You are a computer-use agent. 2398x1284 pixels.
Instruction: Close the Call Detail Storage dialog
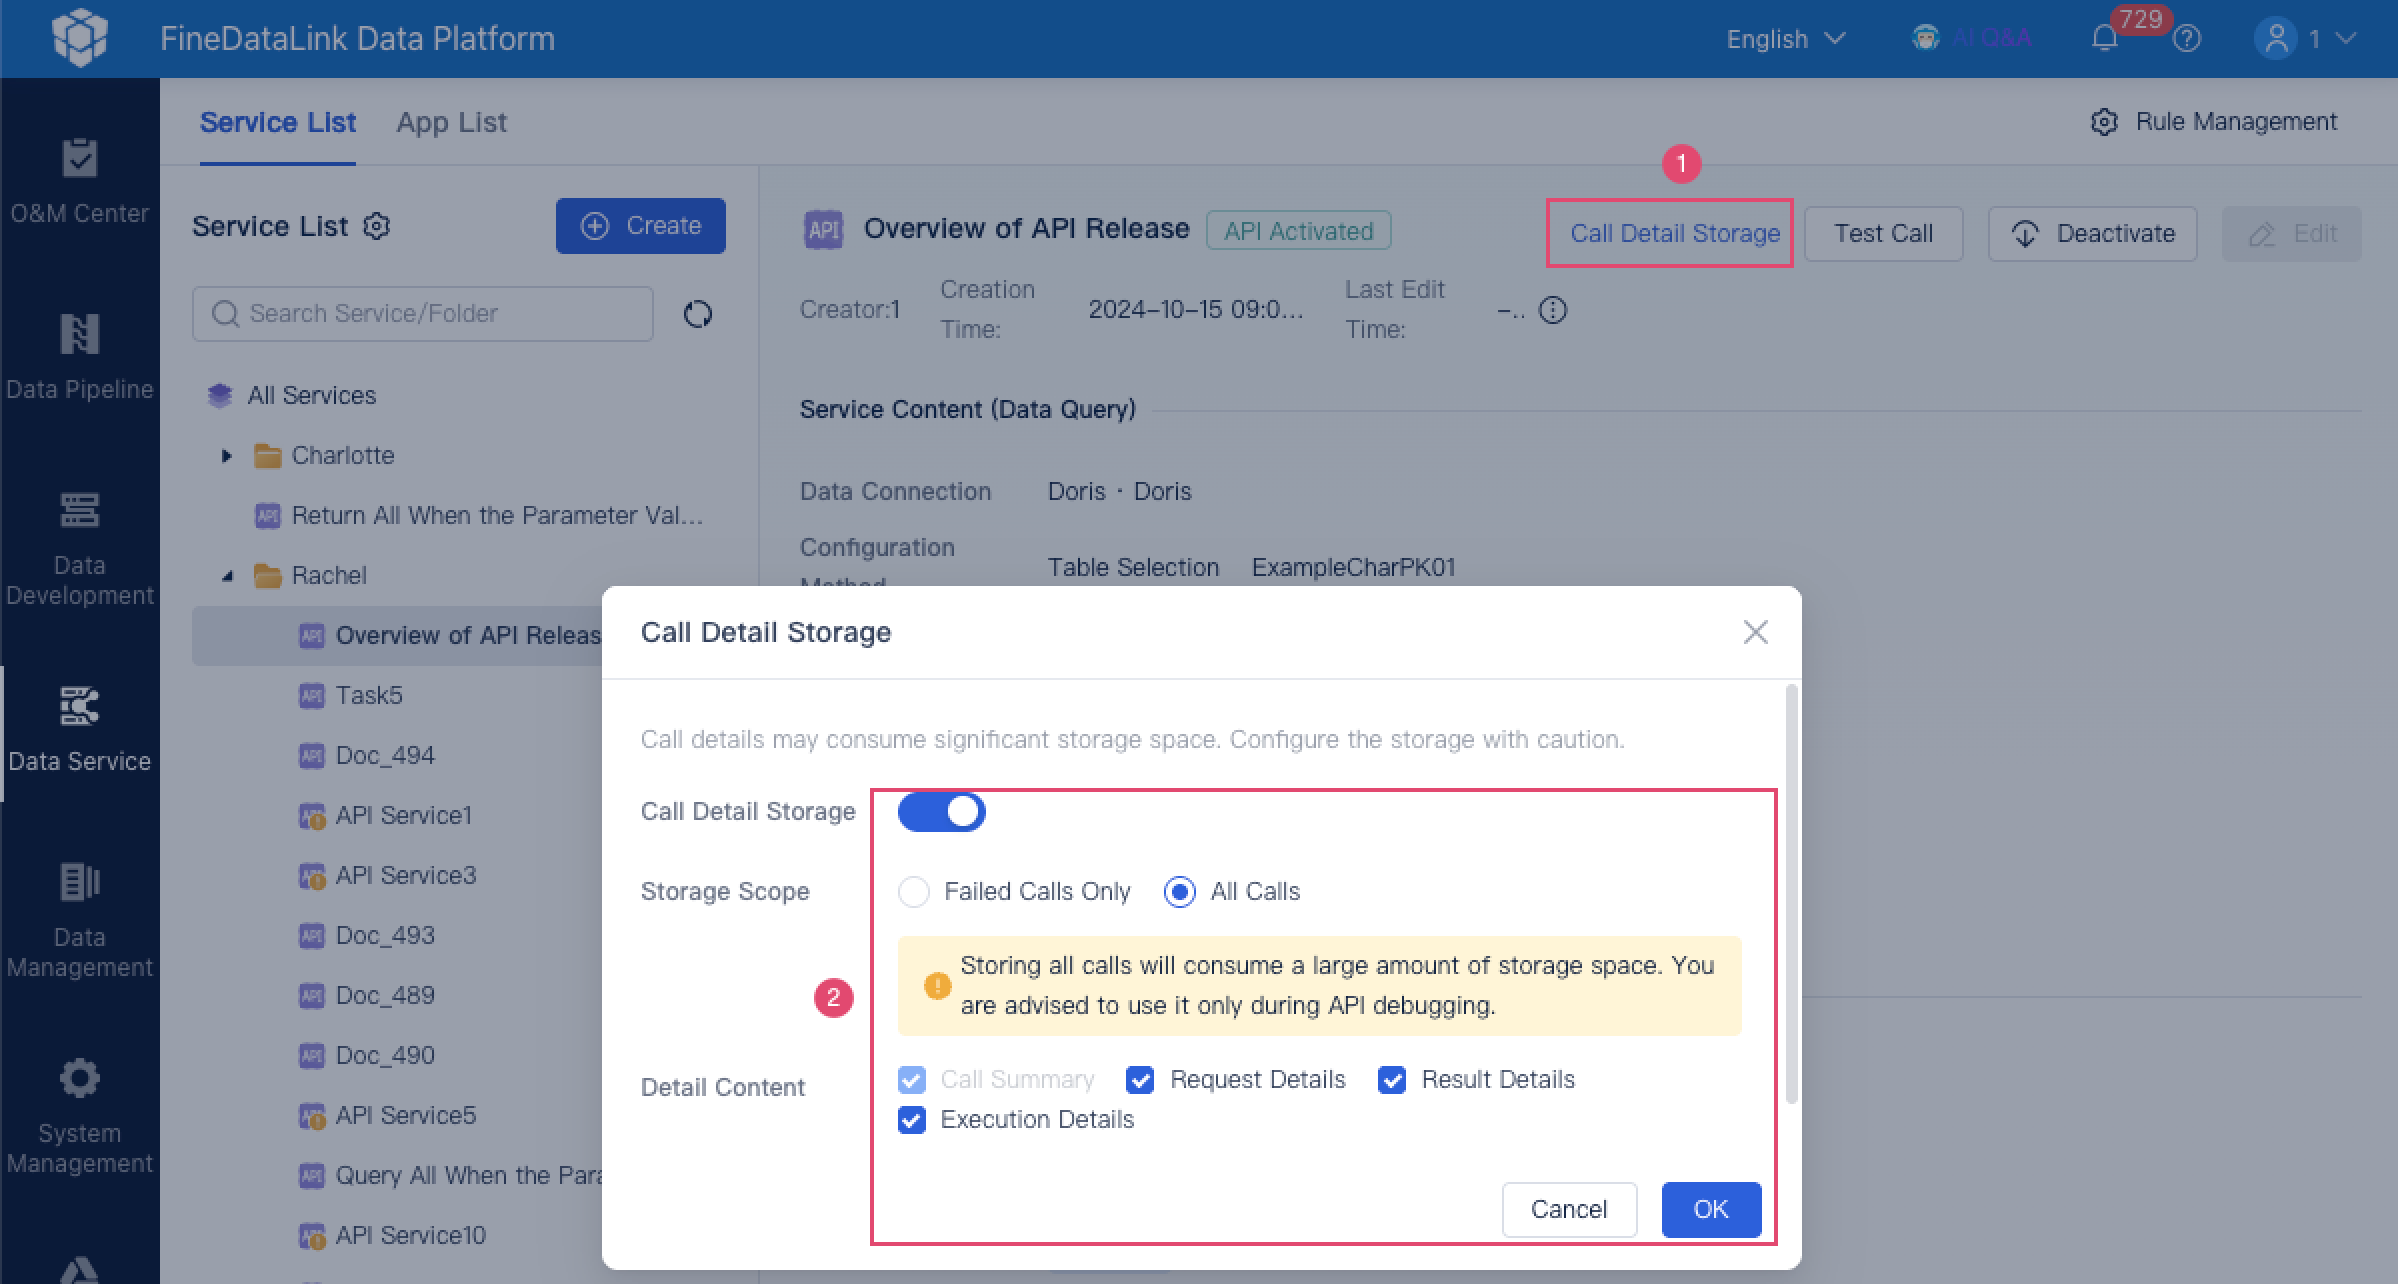click(1755, 632)
